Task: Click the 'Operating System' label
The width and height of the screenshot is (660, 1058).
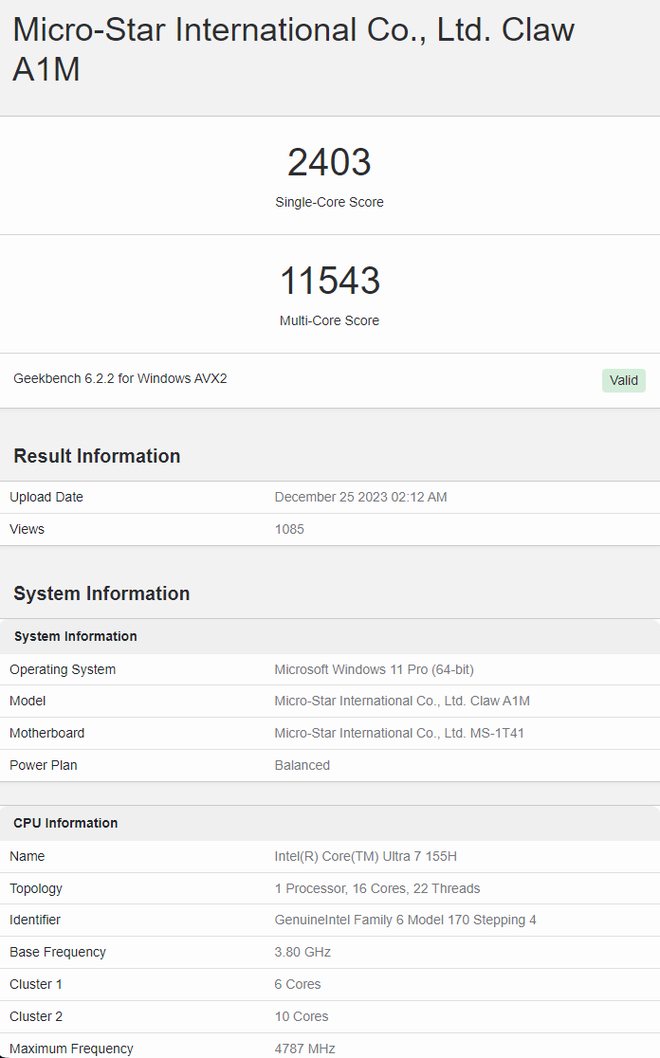Action: 63,669
